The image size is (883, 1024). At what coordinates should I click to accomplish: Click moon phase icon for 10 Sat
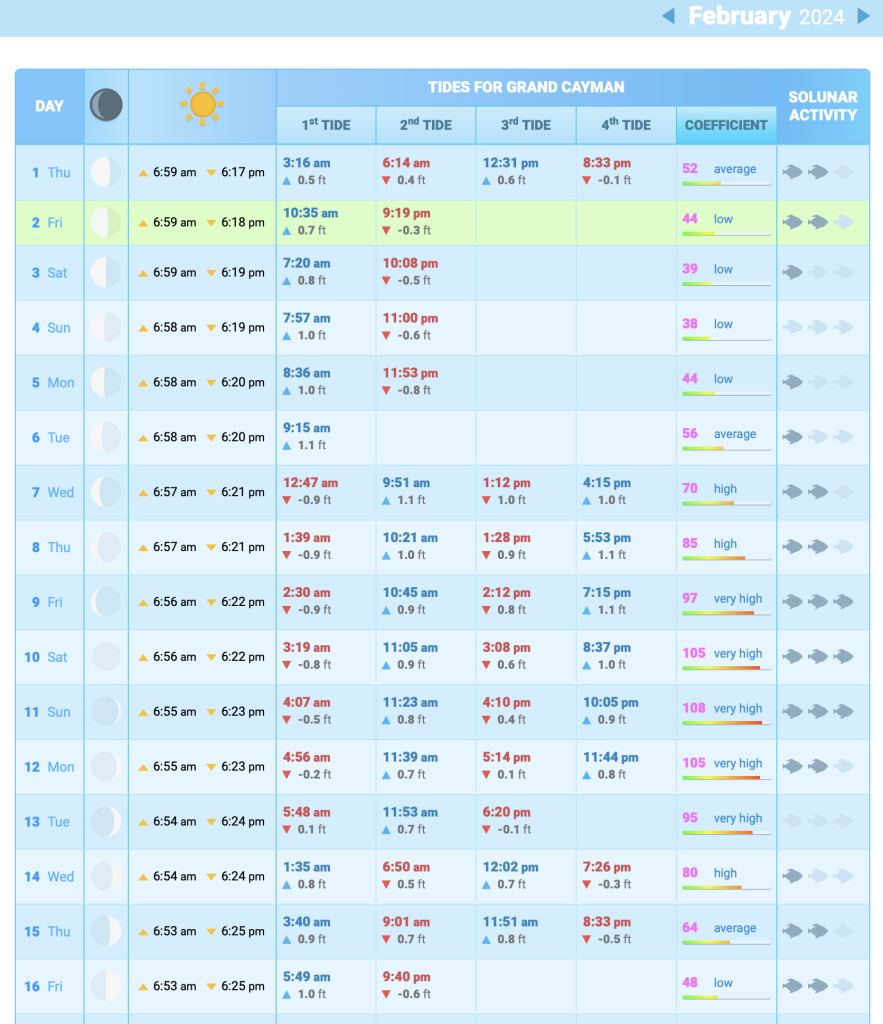pos(106,657)
